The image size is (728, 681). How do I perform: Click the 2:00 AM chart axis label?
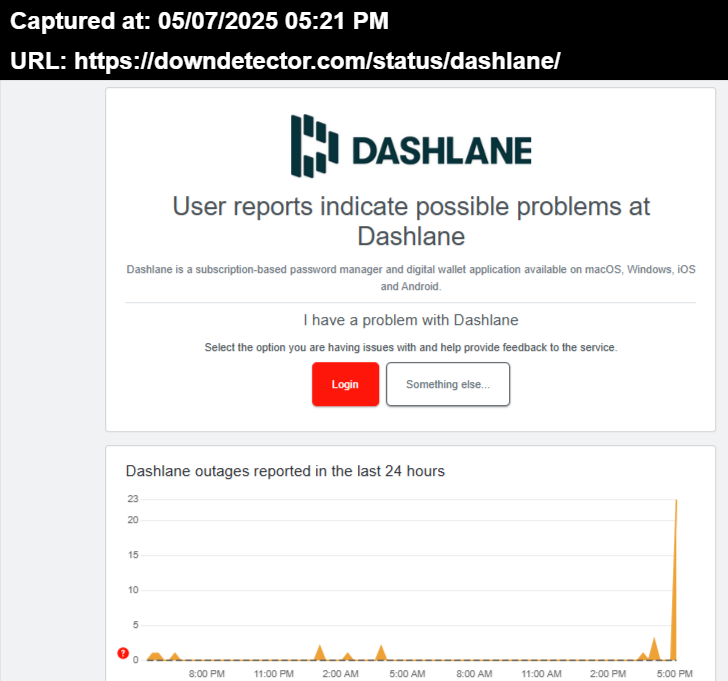[x=340, y=673]
